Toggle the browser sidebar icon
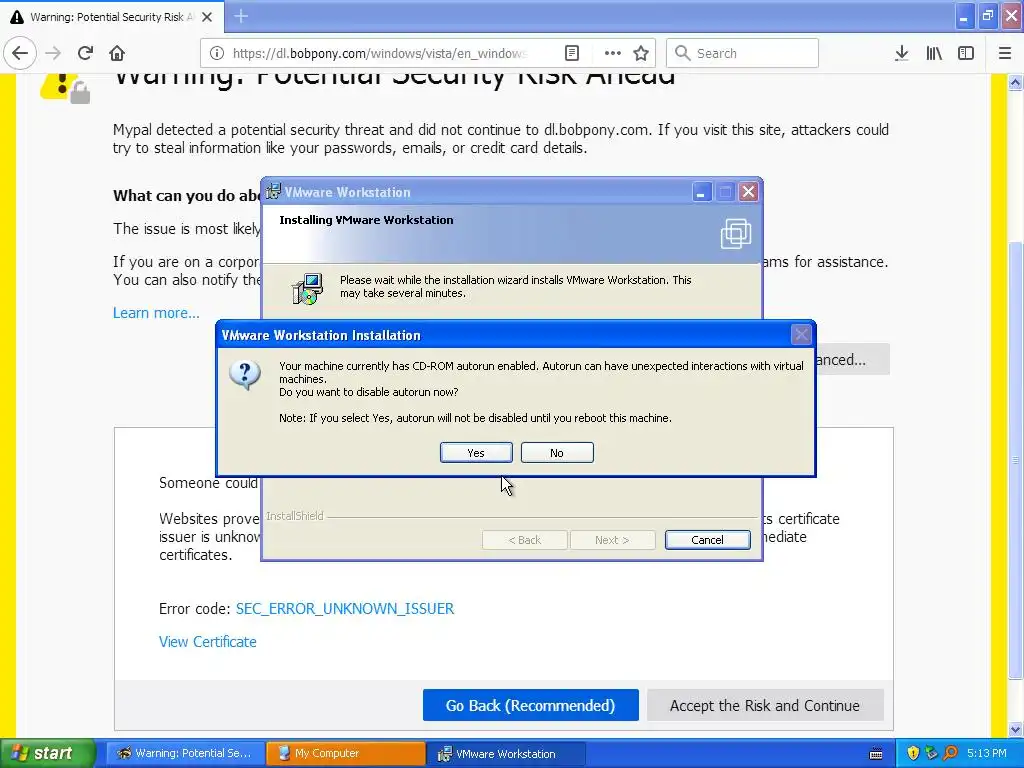This screenshot has height=768, width=1024. tap(966, 53)
